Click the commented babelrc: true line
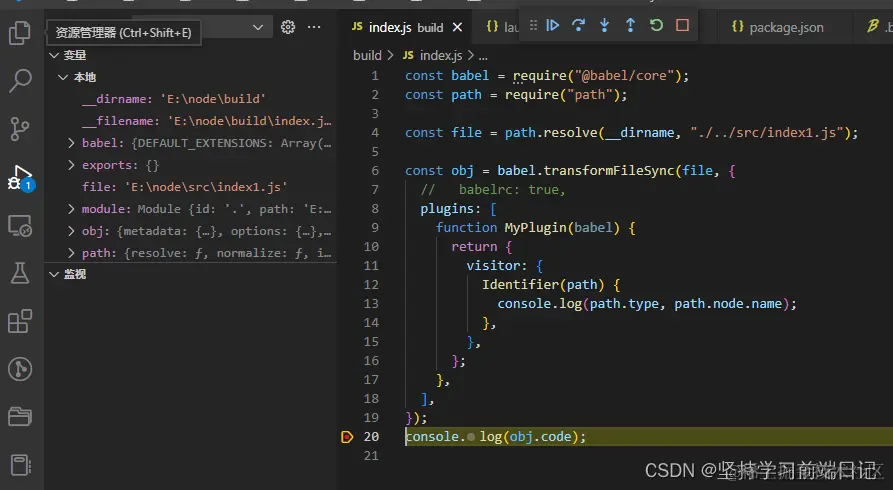 [493, 190]
